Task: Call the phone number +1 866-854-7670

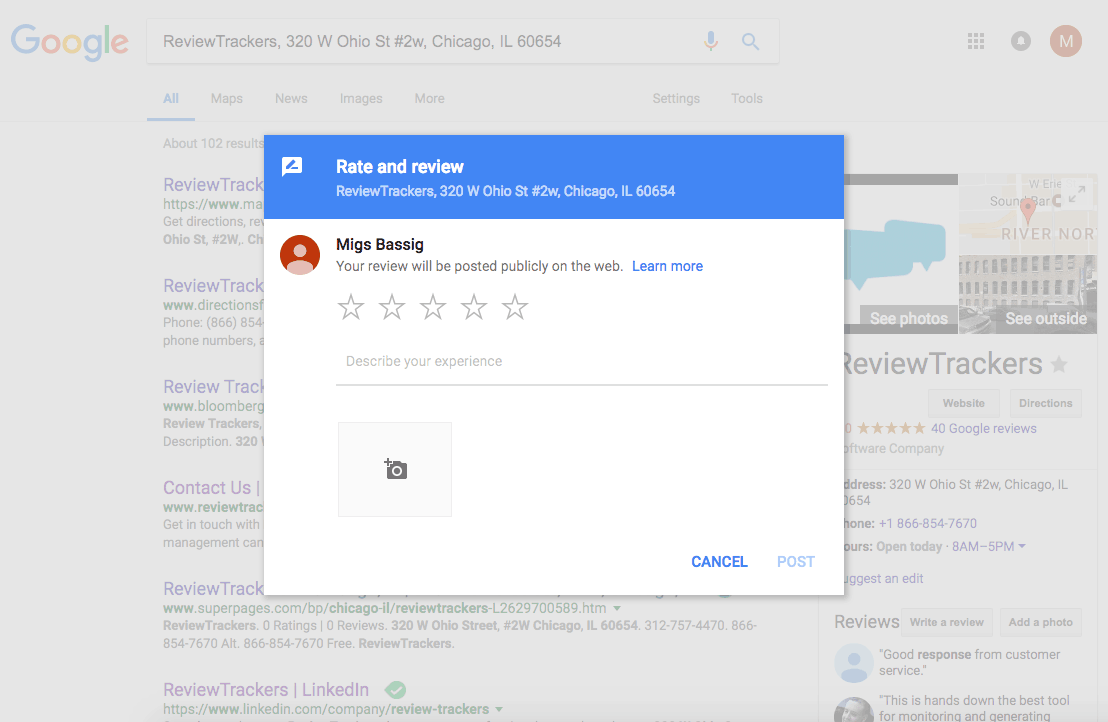Action: tap(928, 523)
